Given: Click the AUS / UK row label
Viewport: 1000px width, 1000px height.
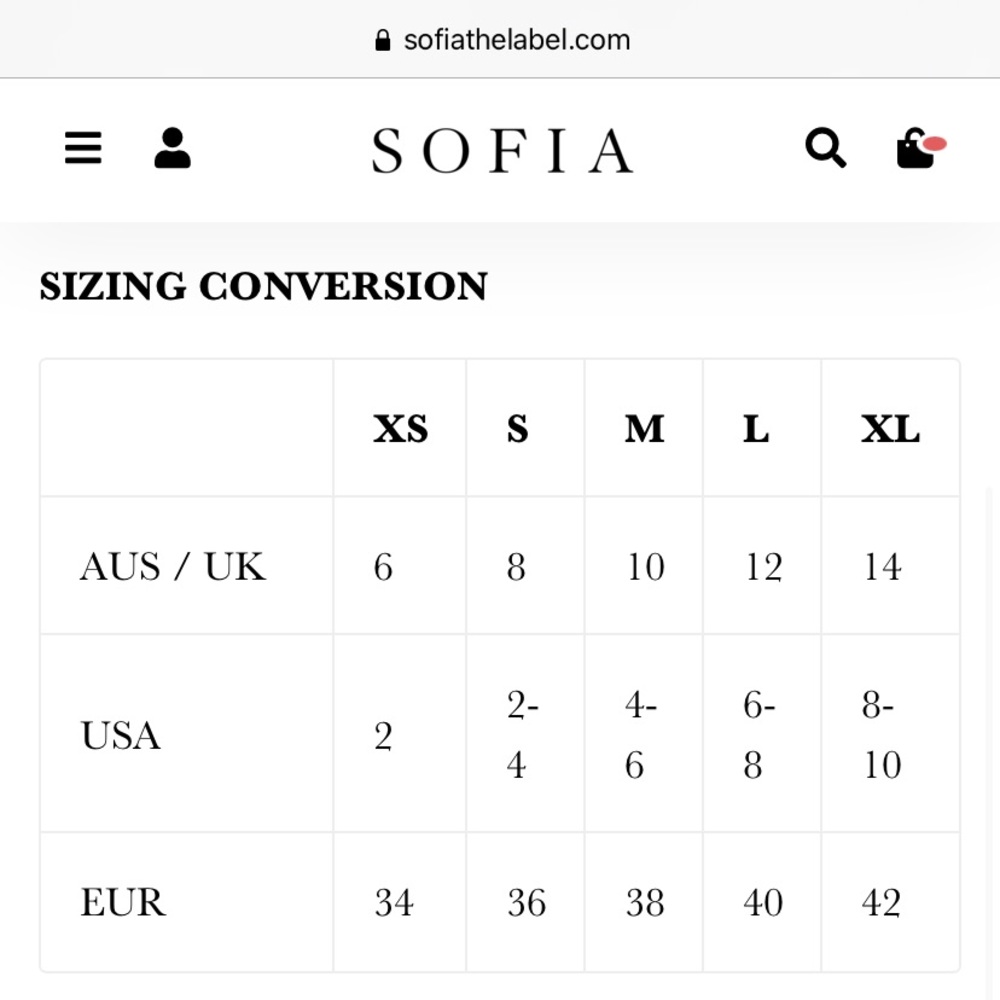Looking at the screenshot, I should [x=173, y=567].
